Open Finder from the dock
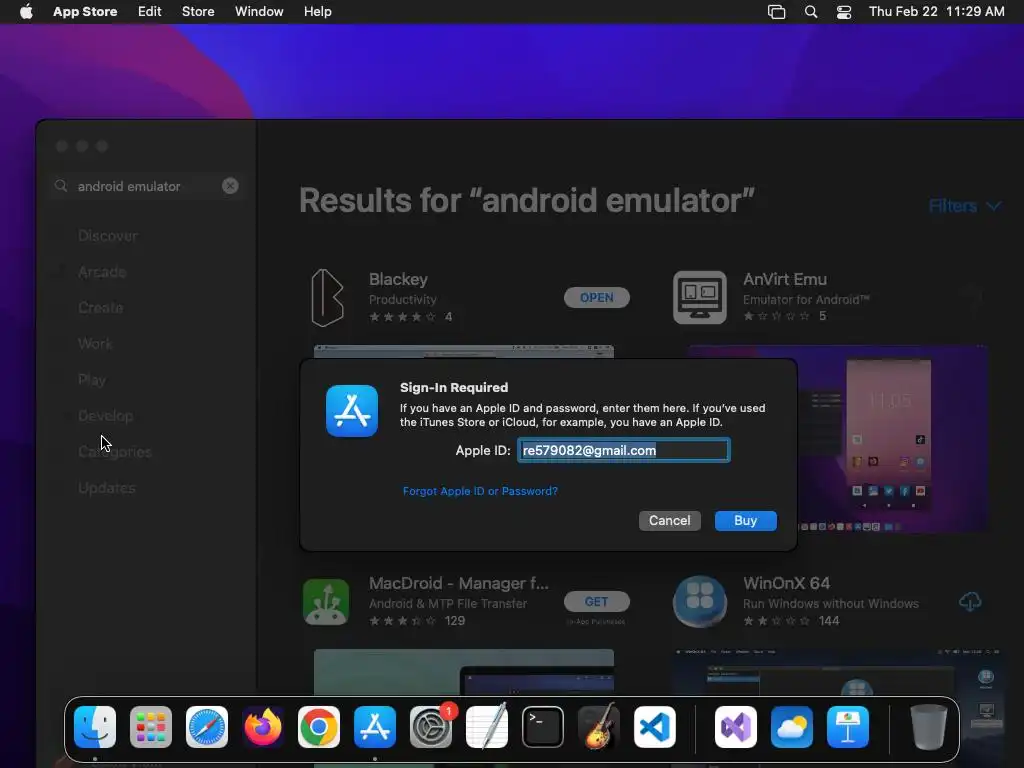Viewport: 1024px width, 768px height. click(x=95, y=727)
